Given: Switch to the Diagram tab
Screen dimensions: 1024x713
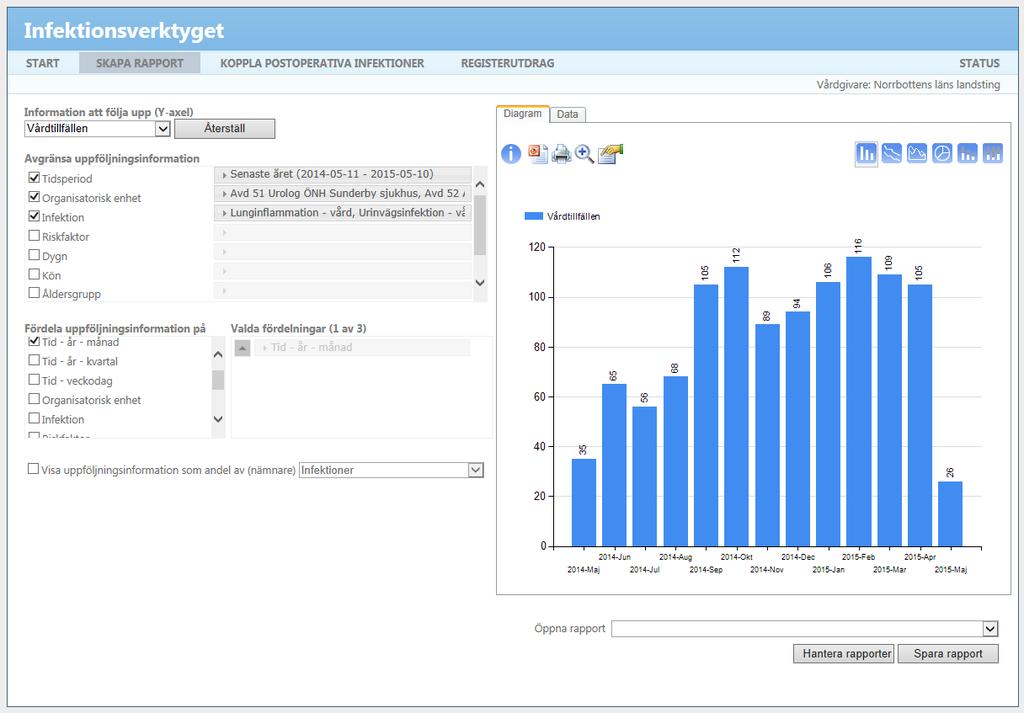Looking at the screenshot, I should 522,114.
